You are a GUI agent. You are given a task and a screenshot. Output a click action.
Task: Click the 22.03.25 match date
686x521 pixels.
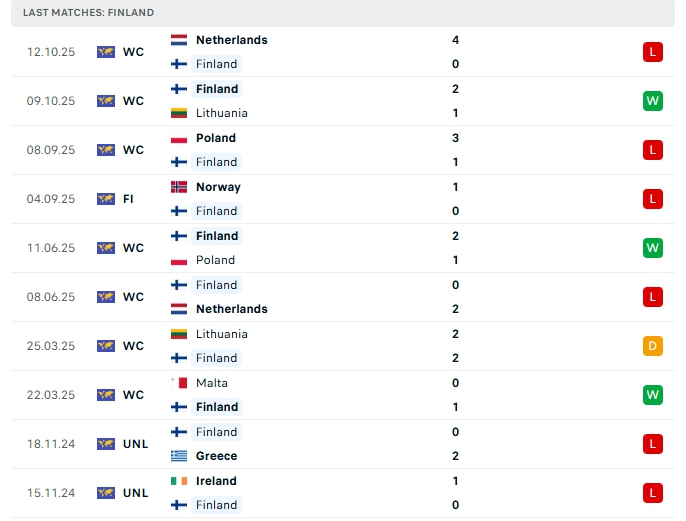tap(51, 395)
